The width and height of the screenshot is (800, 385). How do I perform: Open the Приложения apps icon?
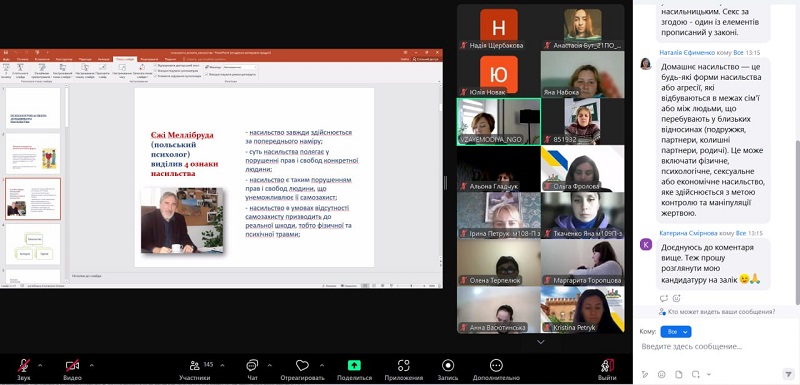tap(404, 366)
